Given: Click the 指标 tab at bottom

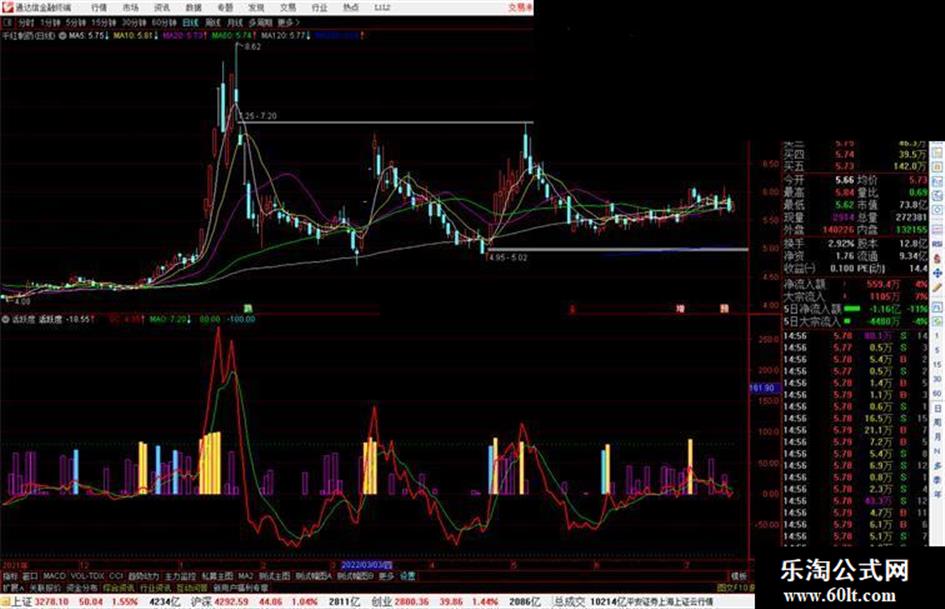Looking at the screenshot, I should (x=11, y=576).
